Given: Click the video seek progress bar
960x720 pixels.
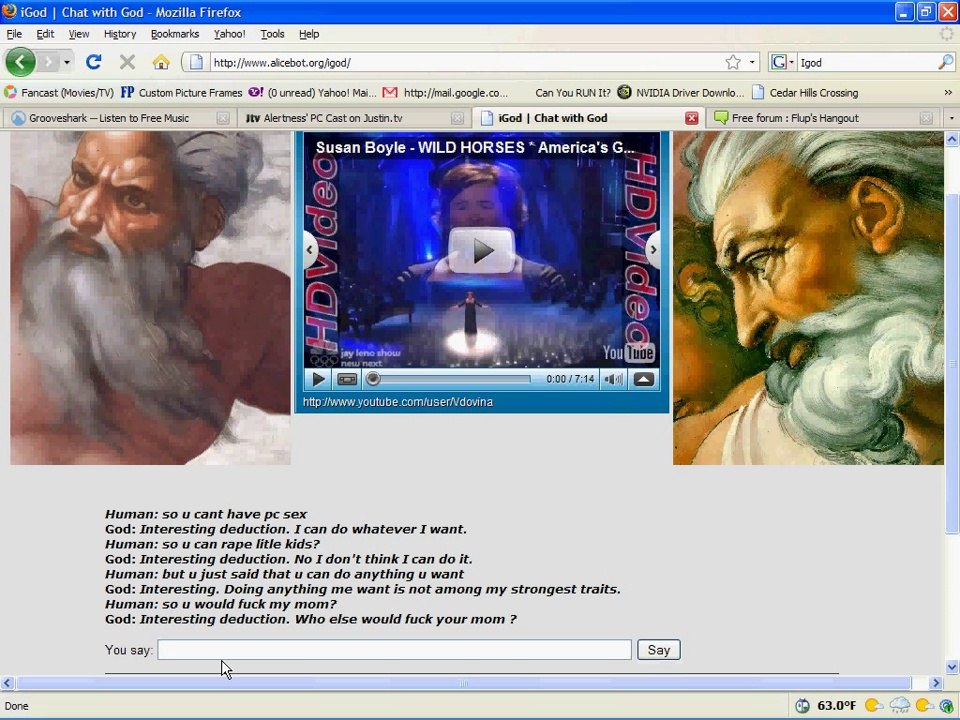Looking at the screenshot, I should [x=451, y=379].
